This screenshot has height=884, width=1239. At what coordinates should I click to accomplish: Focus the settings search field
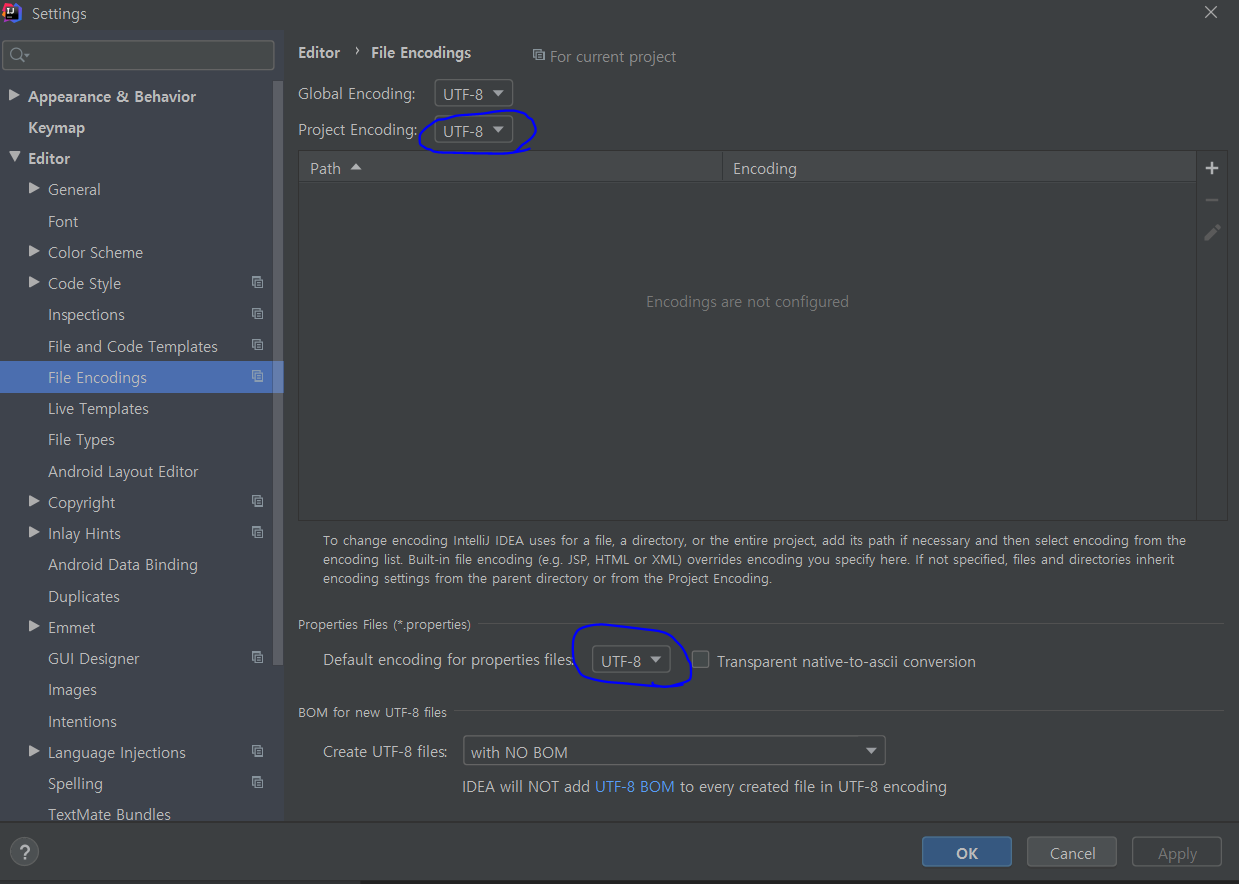pyautogui.click(x=138, y=55)
